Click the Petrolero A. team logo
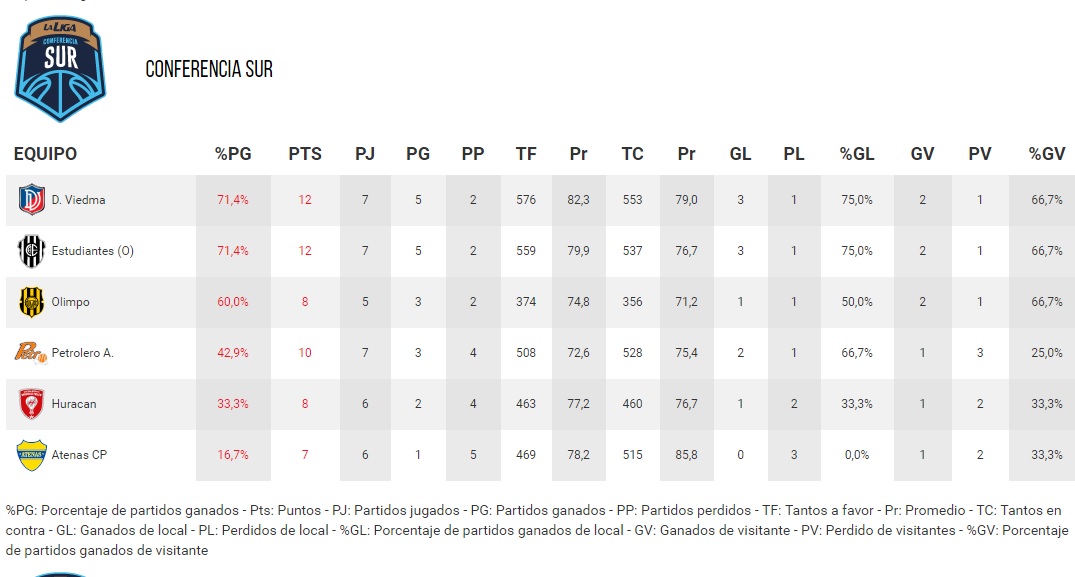 [x=32, y=353]
